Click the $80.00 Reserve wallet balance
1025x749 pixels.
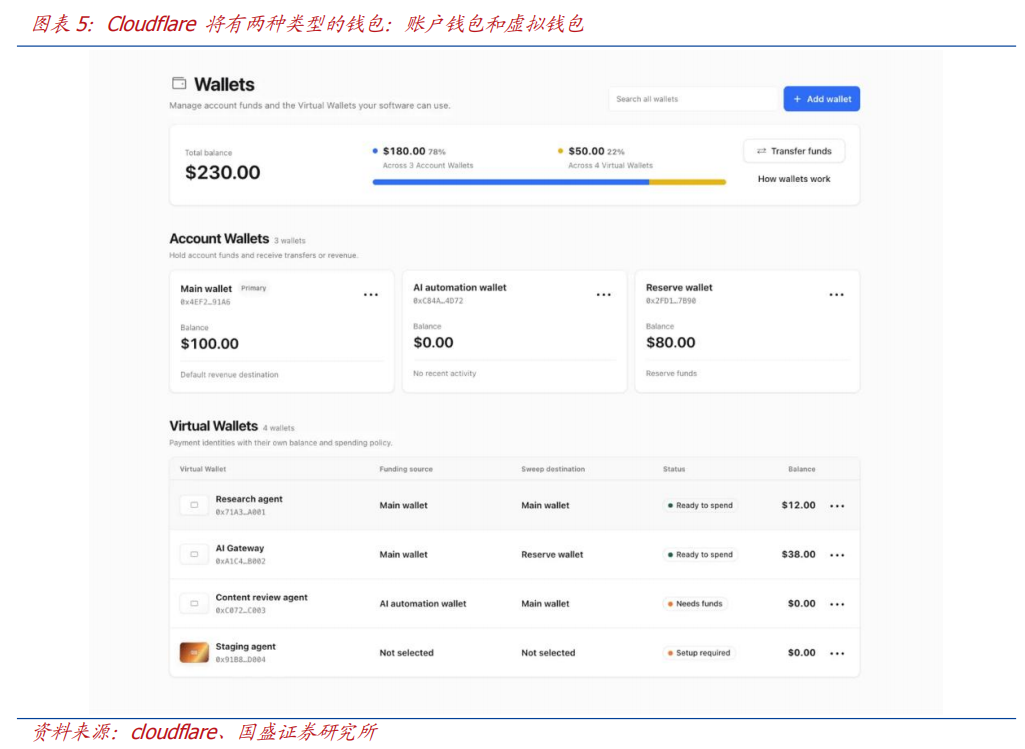coord(671,342)
